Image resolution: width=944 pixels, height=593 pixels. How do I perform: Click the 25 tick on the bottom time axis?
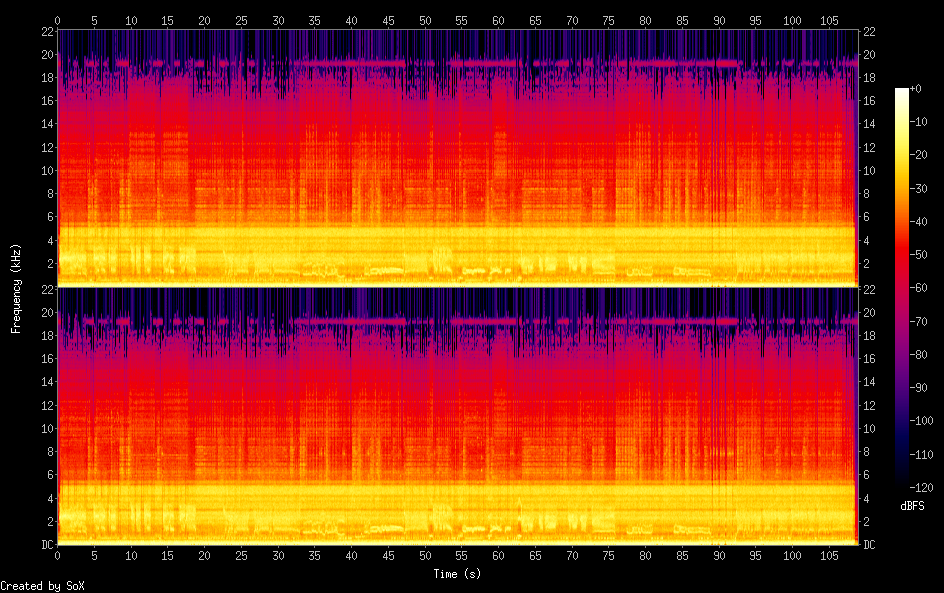coord(241,554)
